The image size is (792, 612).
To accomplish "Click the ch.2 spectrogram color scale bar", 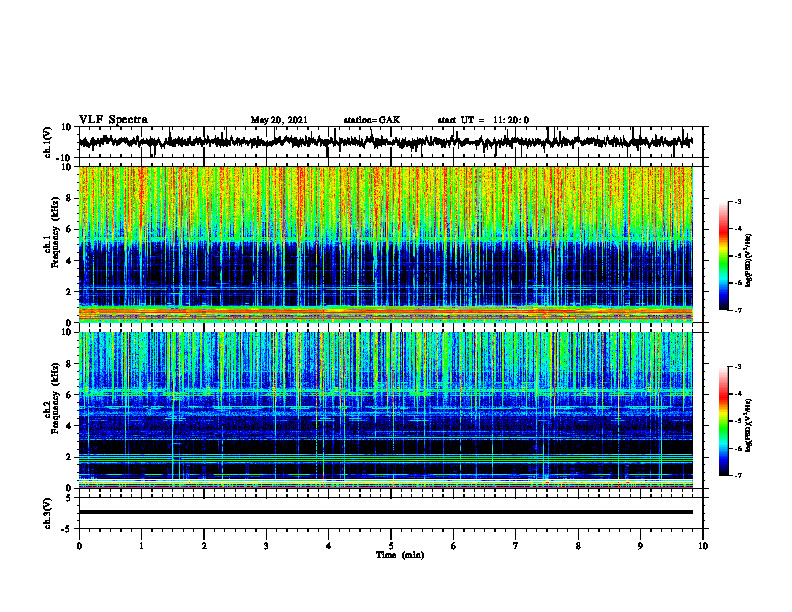I will [724, 421].
